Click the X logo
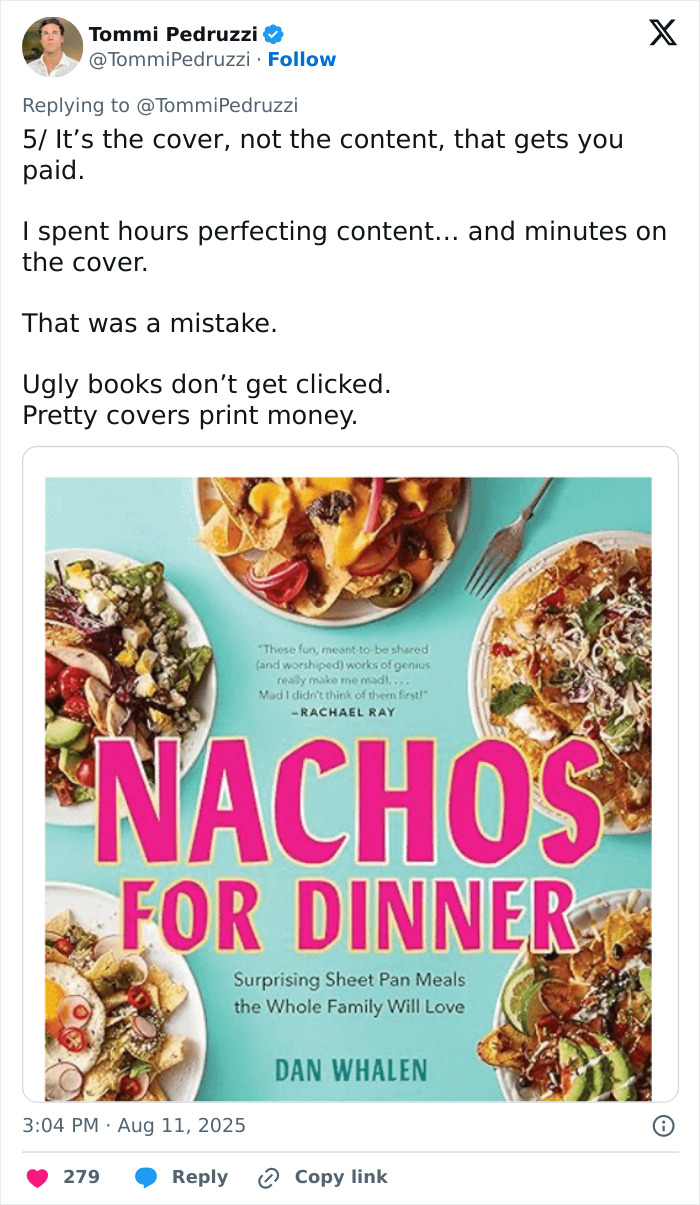This screenshot has width=700, height=1205. tap(662, 34)
